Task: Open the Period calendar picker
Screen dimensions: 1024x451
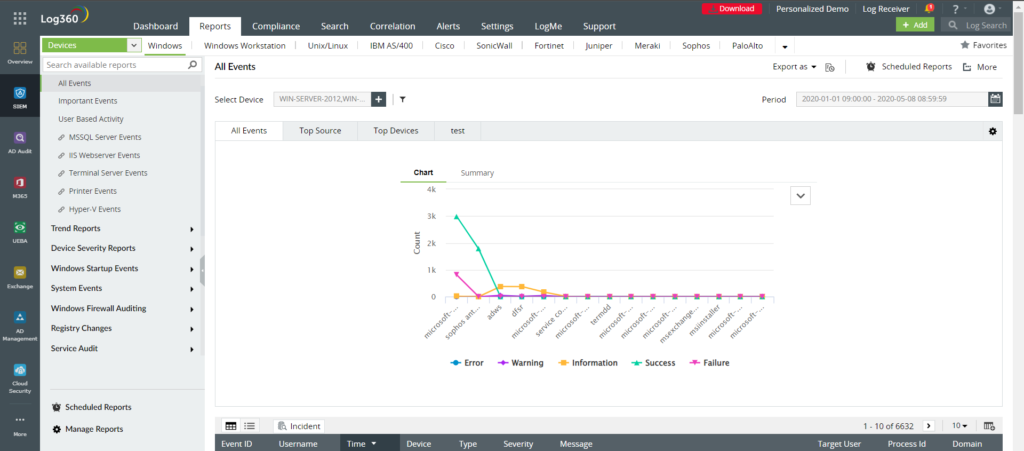Action: (x=995, y=99)
